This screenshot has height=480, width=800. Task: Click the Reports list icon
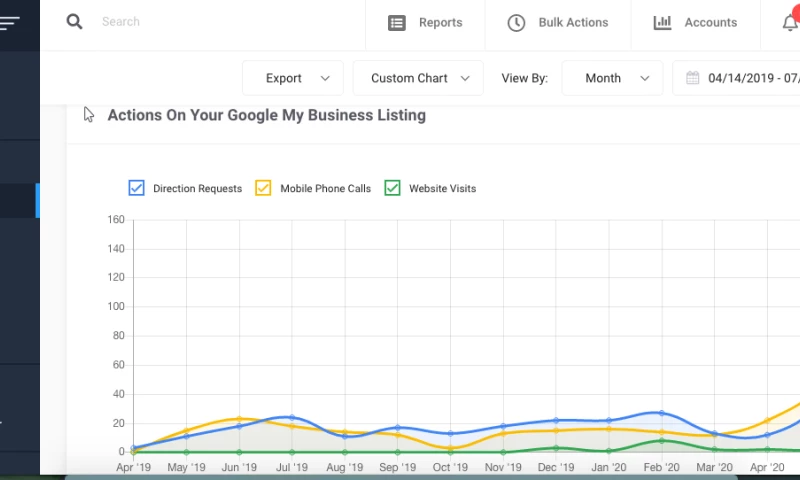click(x=397, y=23)
